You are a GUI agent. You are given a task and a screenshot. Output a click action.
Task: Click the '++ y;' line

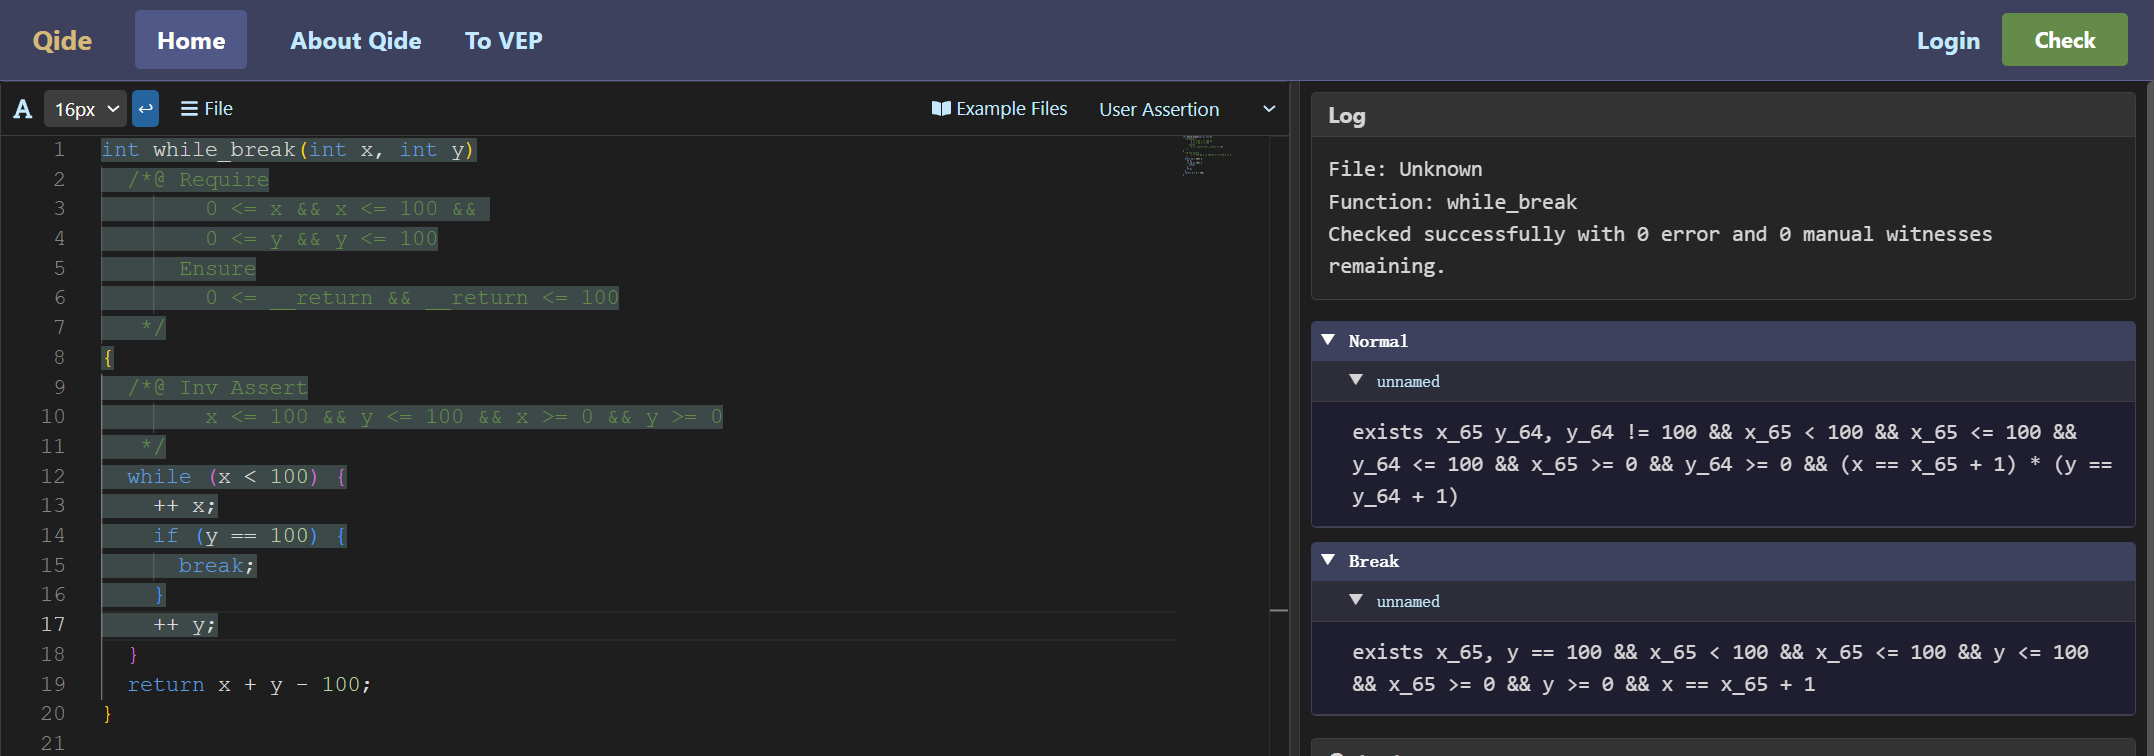184,625
